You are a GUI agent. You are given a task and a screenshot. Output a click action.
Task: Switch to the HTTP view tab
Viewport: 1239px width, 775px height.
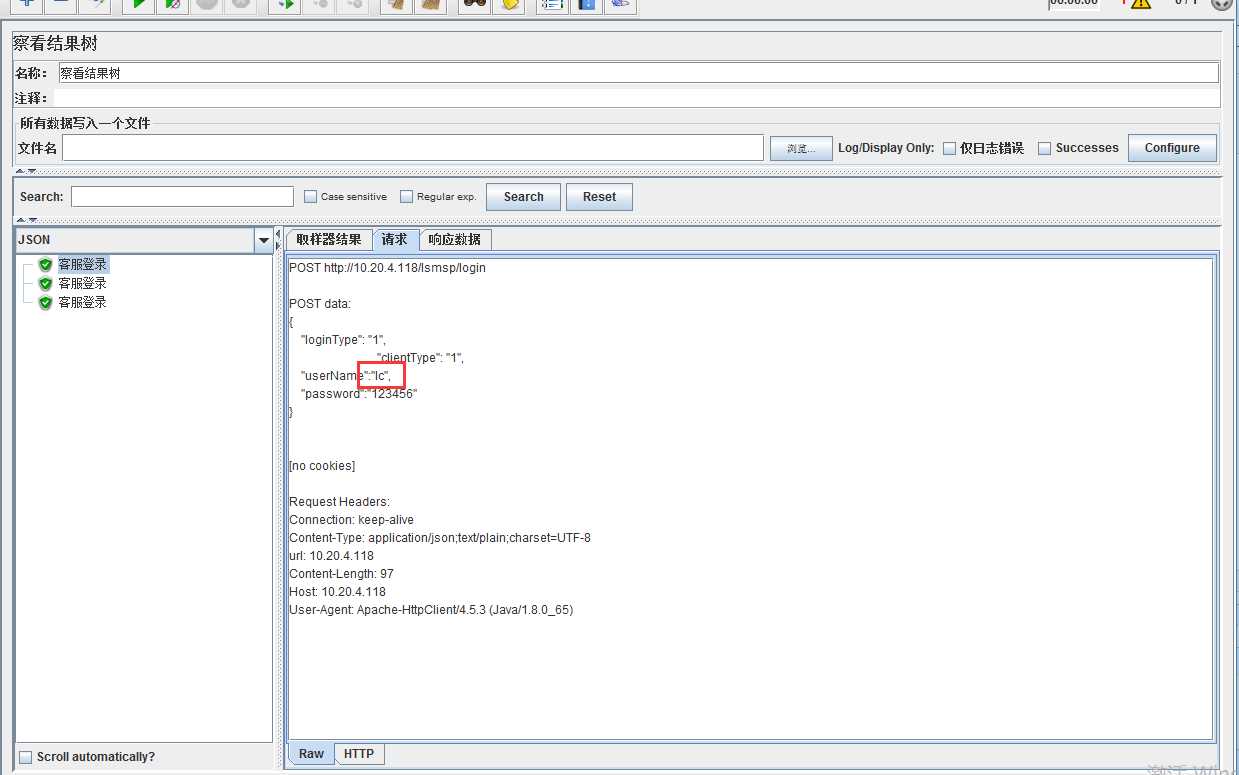pos(359,754)
